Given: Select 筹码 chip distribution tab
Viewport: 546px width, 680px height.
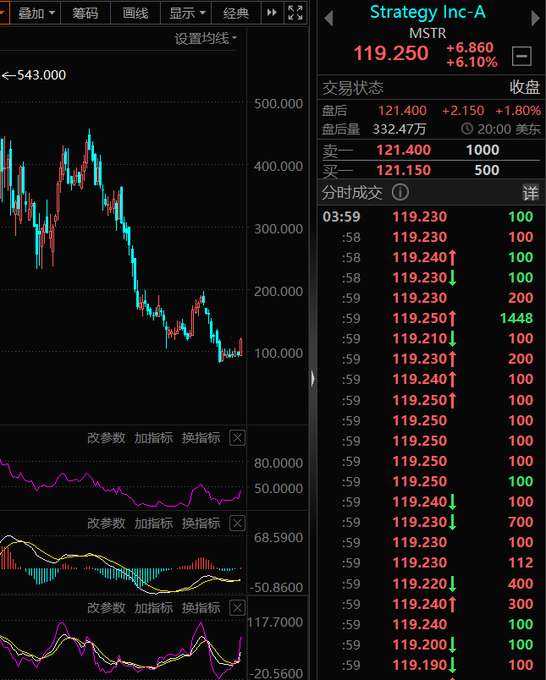Looking at the screenshot, I should coord(85,13).
